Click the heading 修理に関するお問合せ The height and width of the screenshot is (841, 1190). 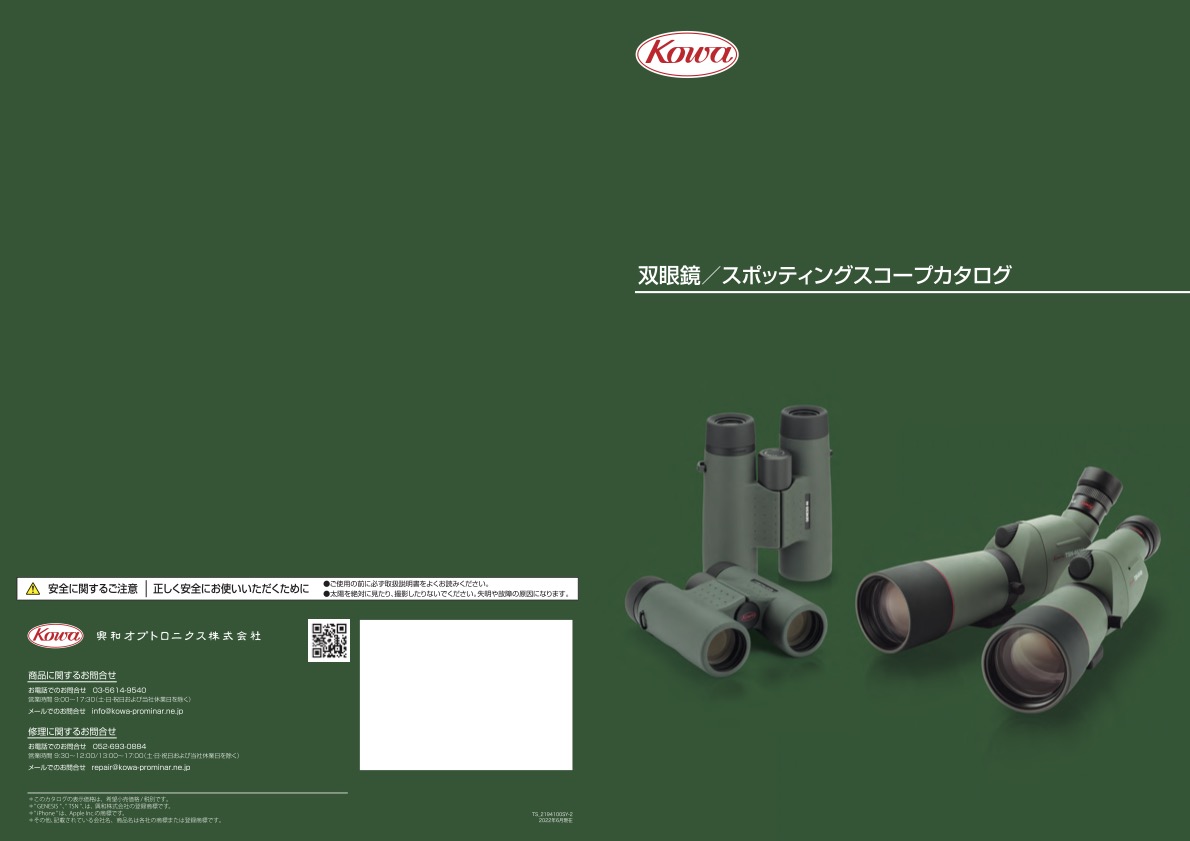click(72, 732)
